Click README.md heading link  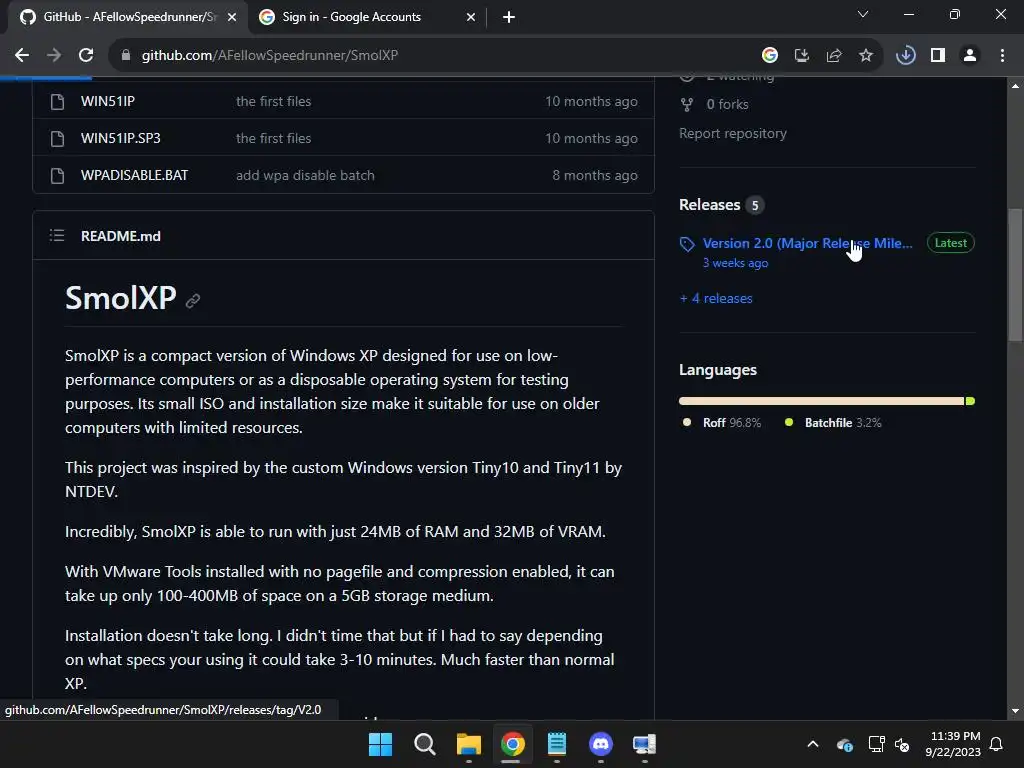point(121,236)
